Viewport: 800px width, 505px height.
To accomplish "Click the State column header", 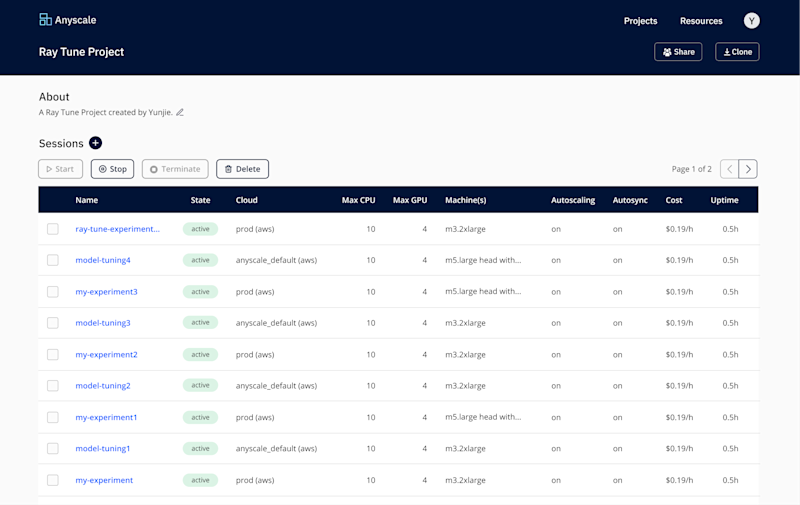I will pos(201,200).
